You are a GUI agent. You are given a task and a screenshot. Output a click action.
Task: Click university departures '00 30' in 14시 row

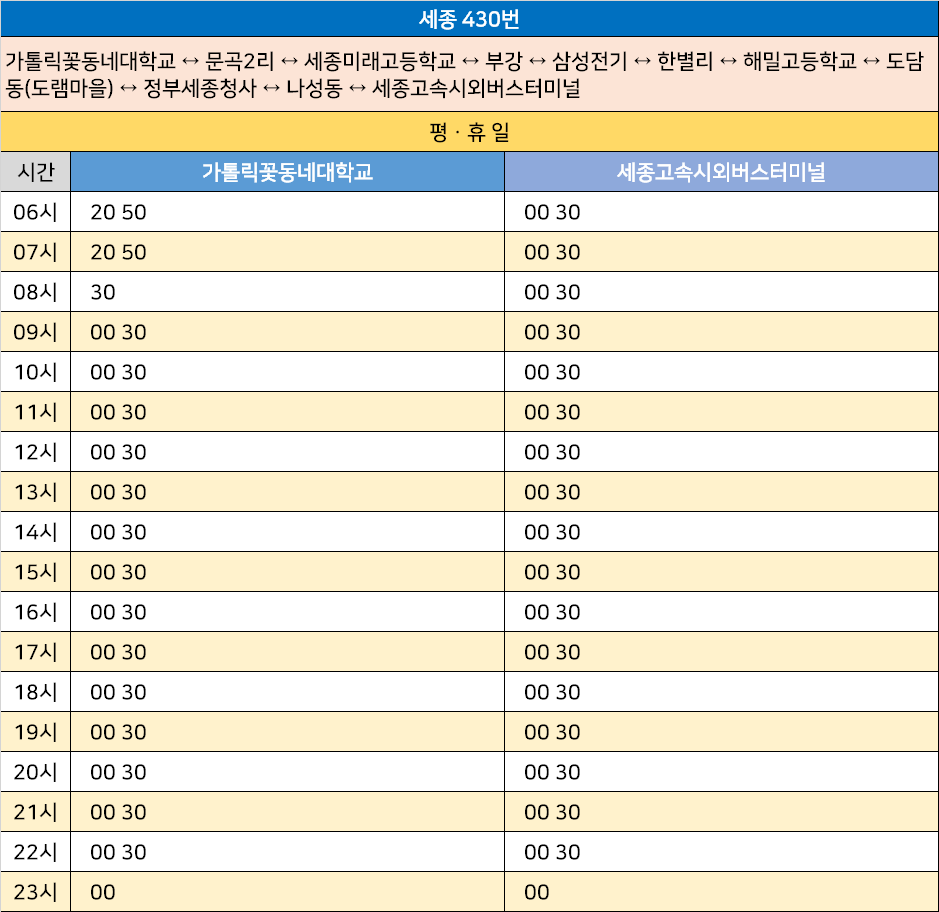118,532
